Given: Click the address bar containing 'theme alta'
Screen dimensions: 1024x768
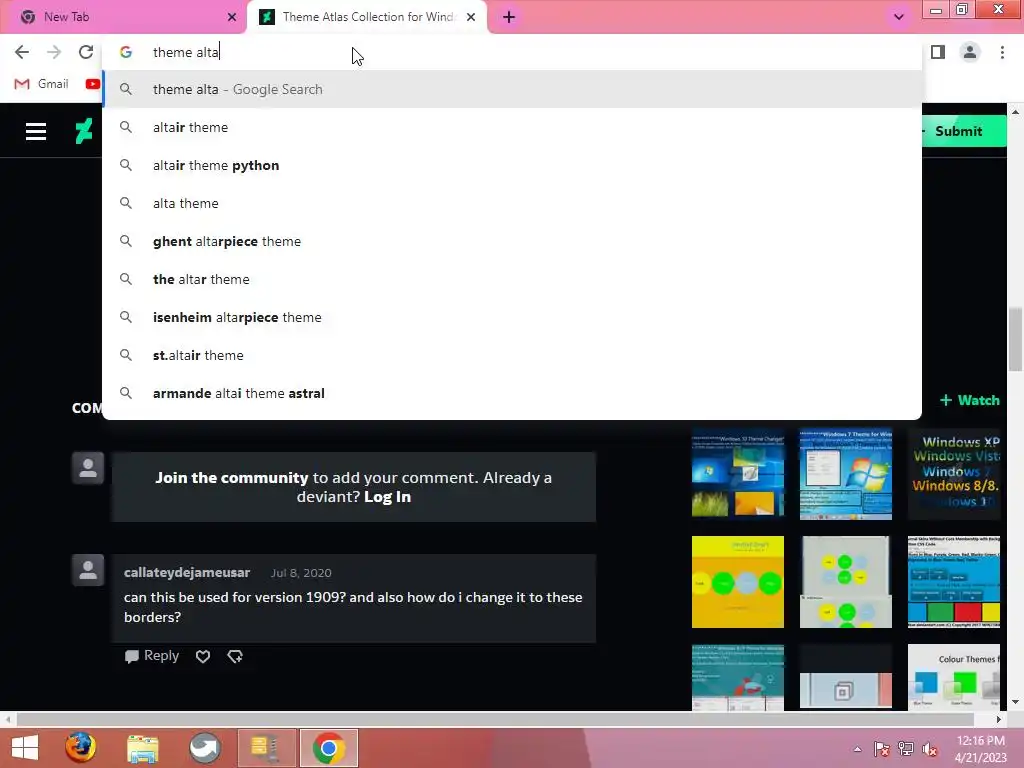Looking at the screenshot, I should point(512,52).
